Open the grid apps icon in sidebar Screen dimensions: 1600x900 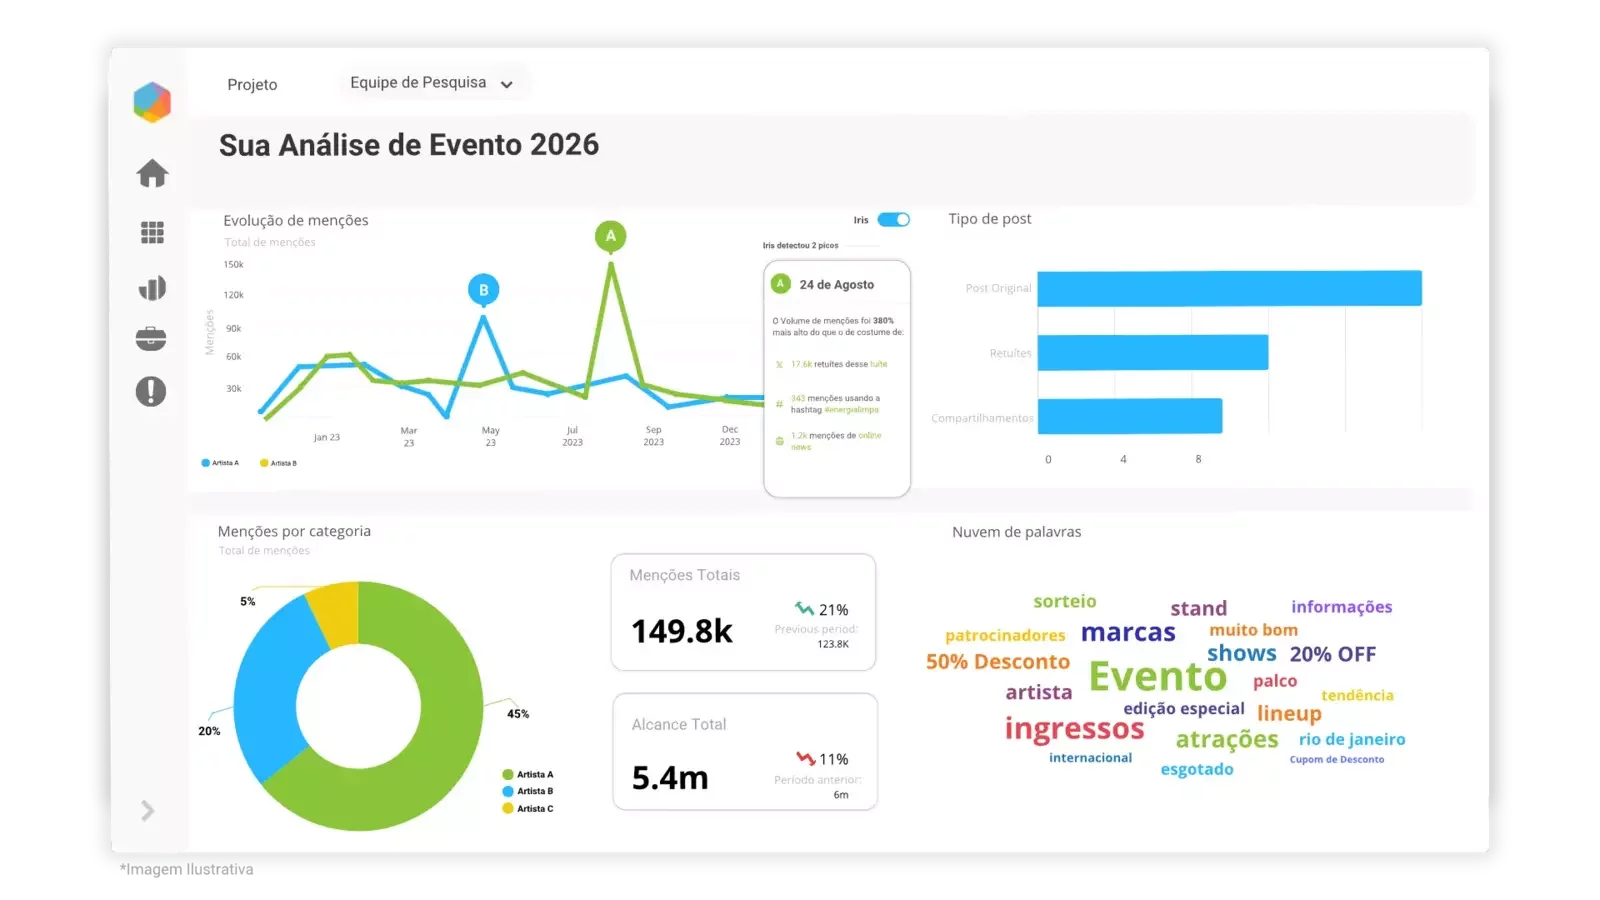click(x=152, y=233)
